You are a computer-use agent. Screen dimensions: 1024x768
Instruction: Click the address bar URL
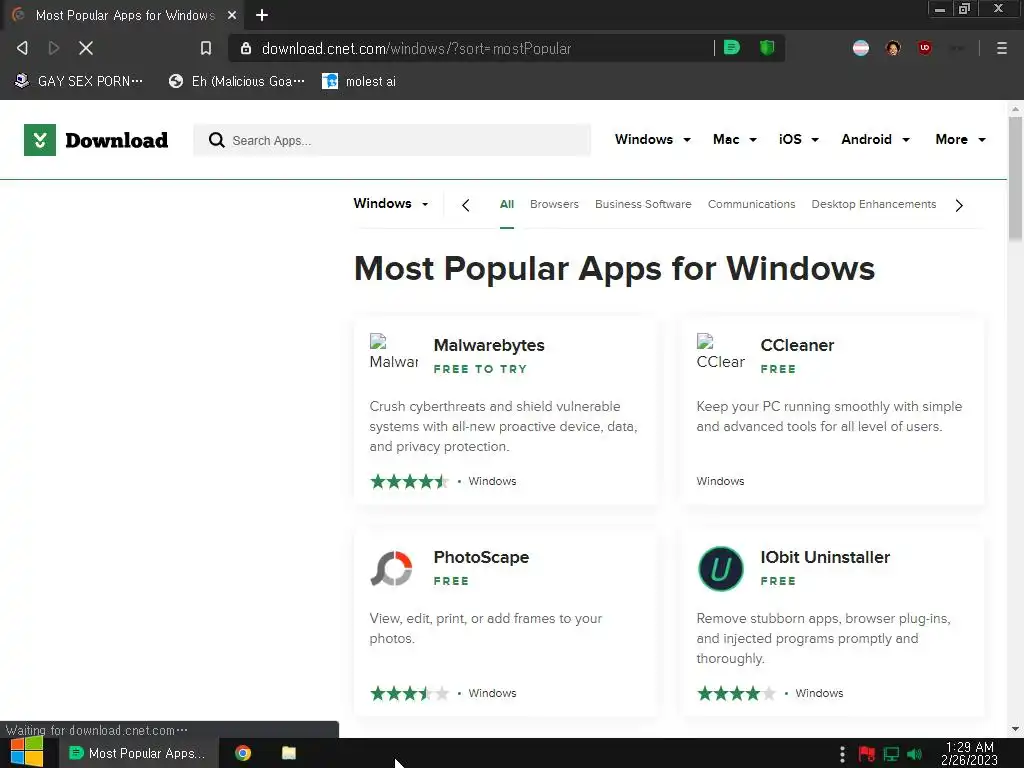click(x=417, y=48)
